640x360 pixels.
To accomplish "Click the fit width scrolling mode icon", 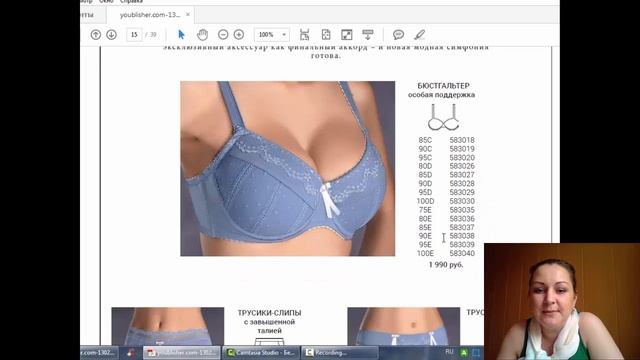I will pyautogui.click(x=304, y=35).
